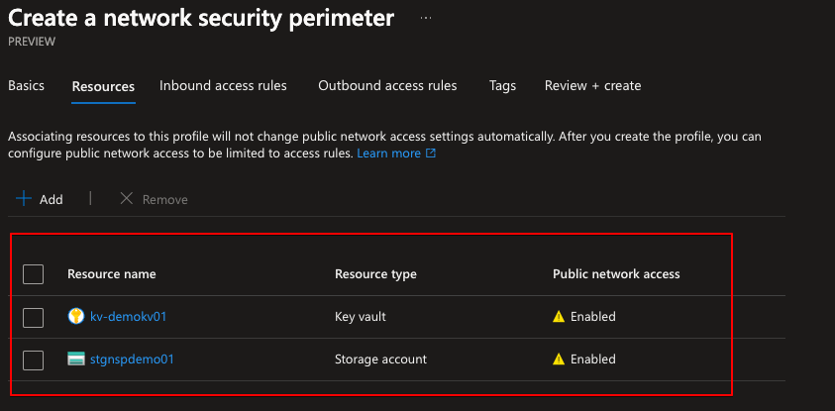
Task: Toggle the select-all header checkbox
Action: point(33,274)
